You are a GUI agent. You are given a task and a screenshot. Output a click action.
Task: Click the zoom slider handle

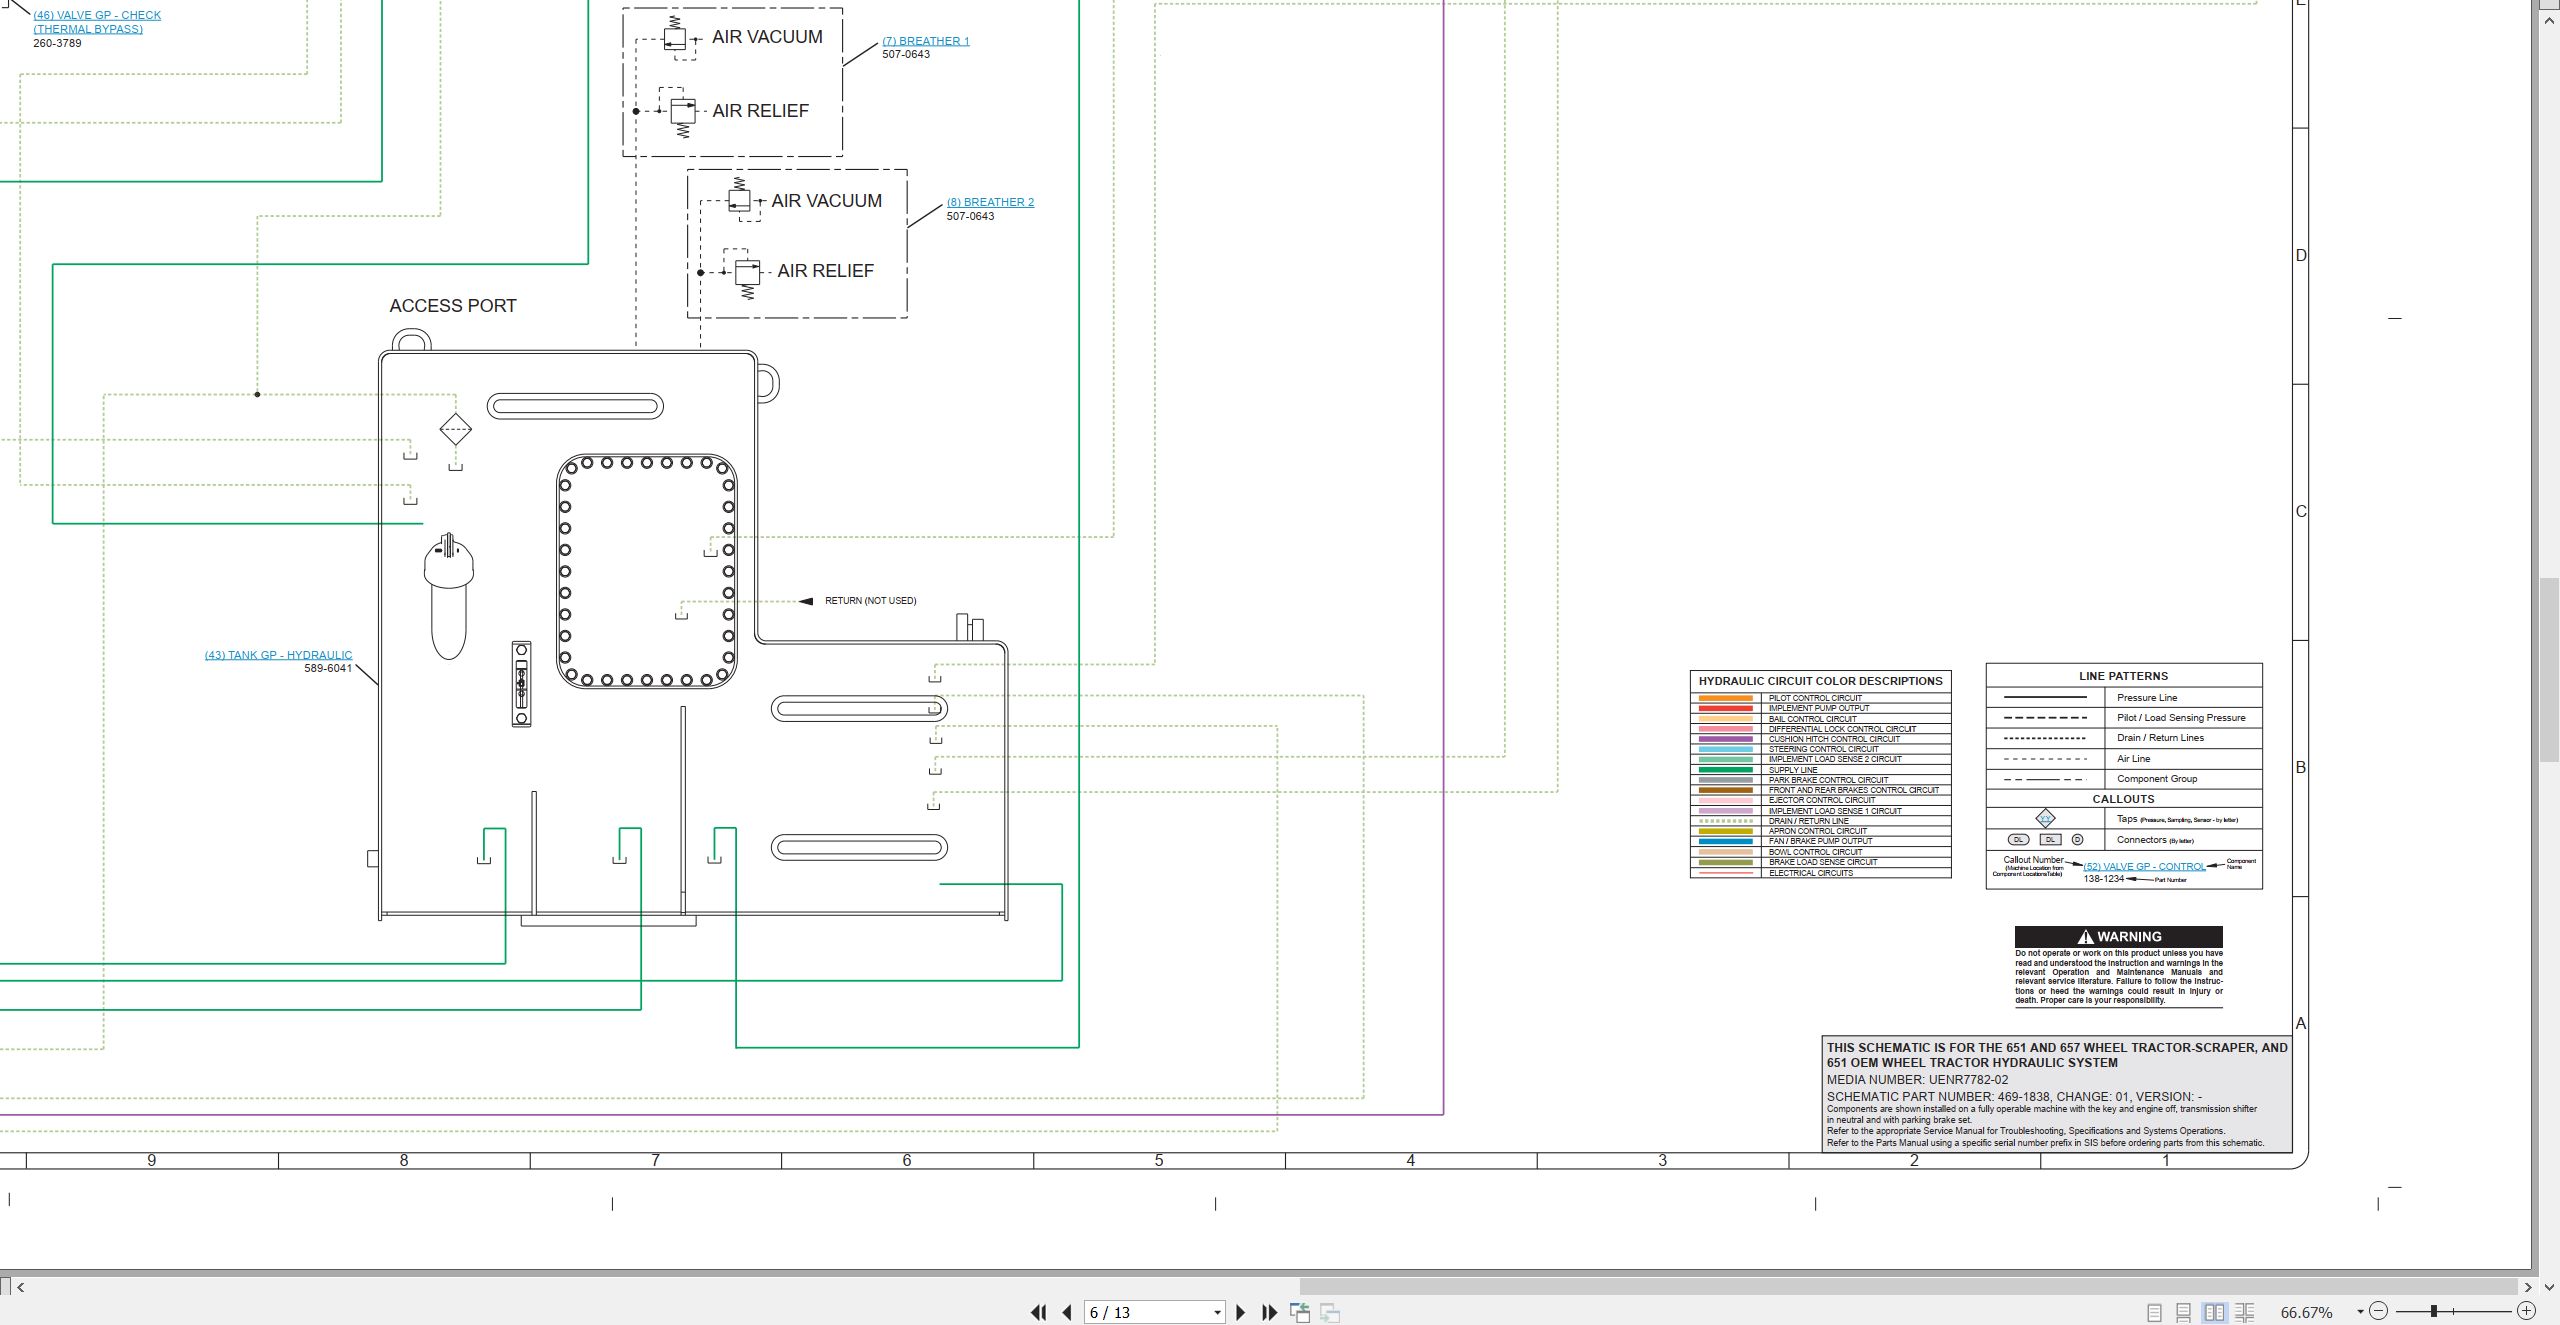click(2434, 1311)
